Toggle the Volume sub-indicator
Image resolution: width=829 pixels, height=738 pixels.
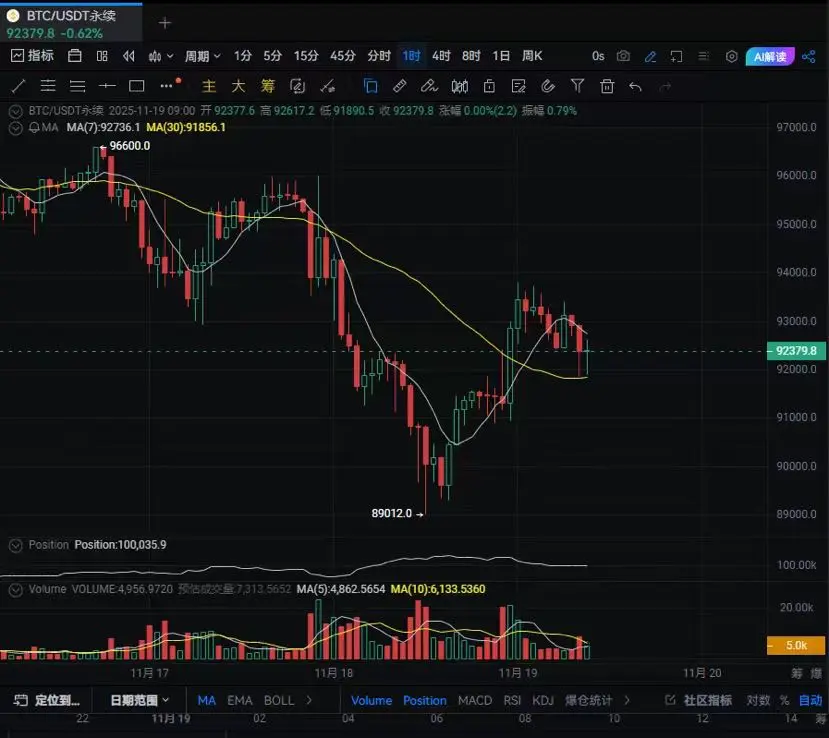(x=371, y=700)
